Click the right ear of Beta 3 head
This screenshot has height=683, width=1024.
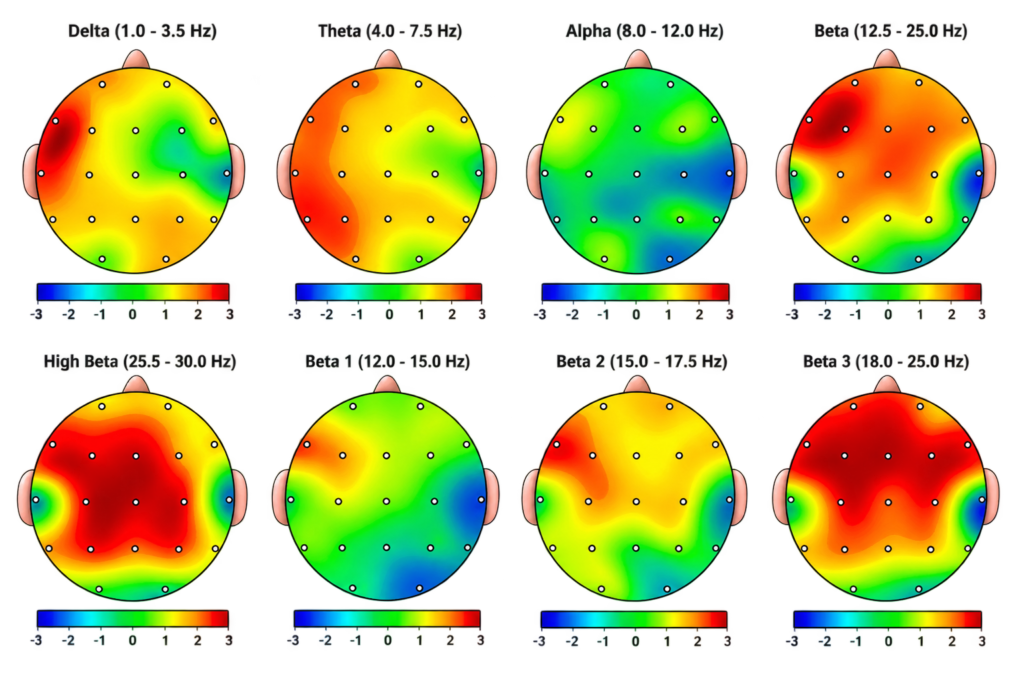[x=991, y=496]
